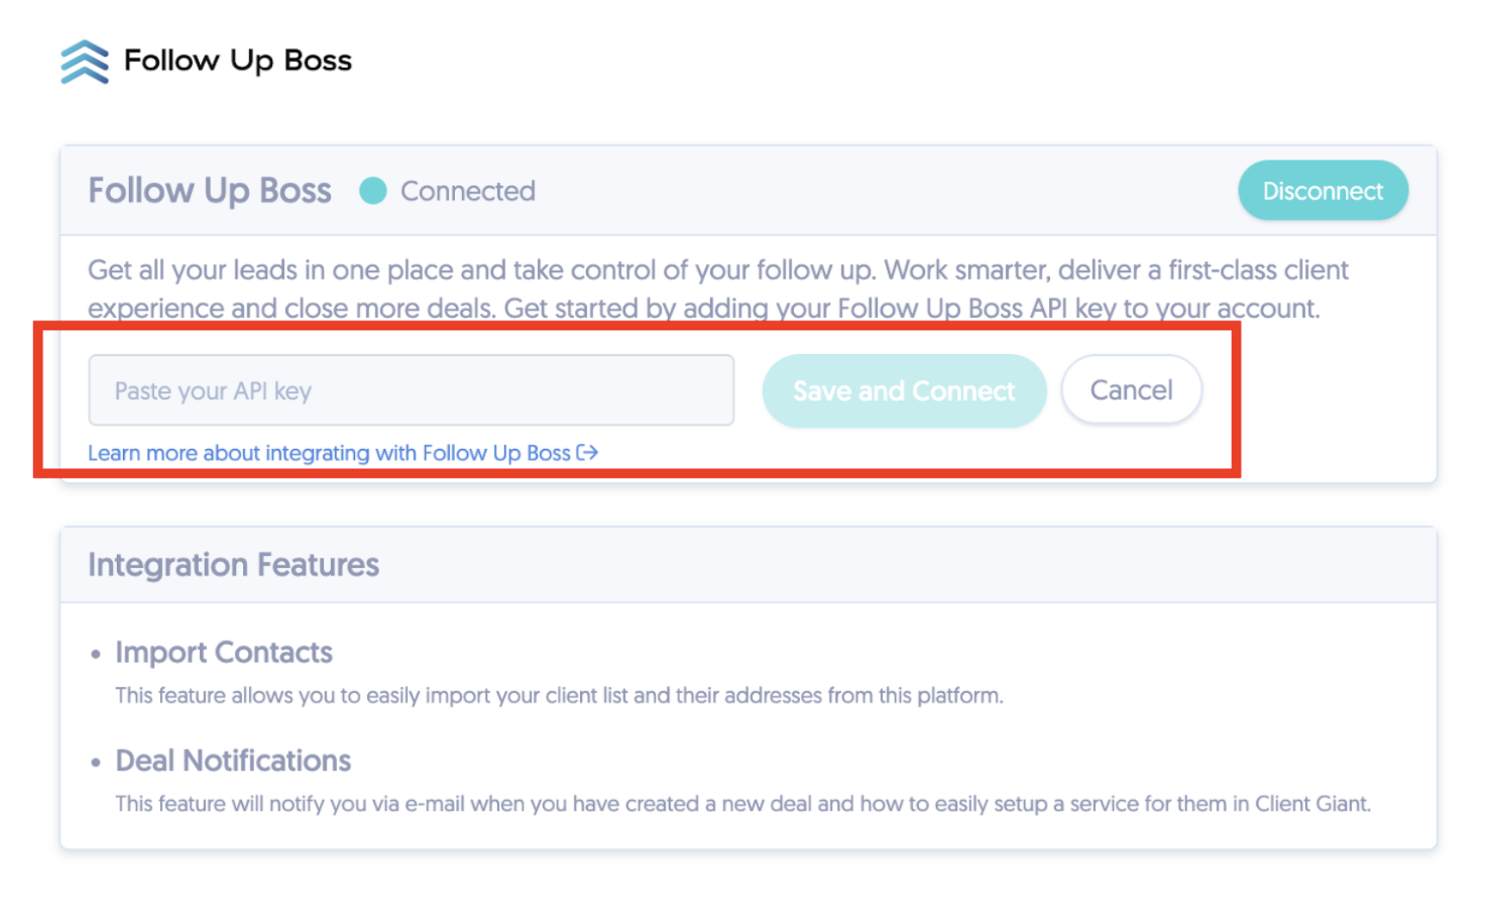
Task: Click into the Paste your API key field
Action: click(x=411, y=390)
